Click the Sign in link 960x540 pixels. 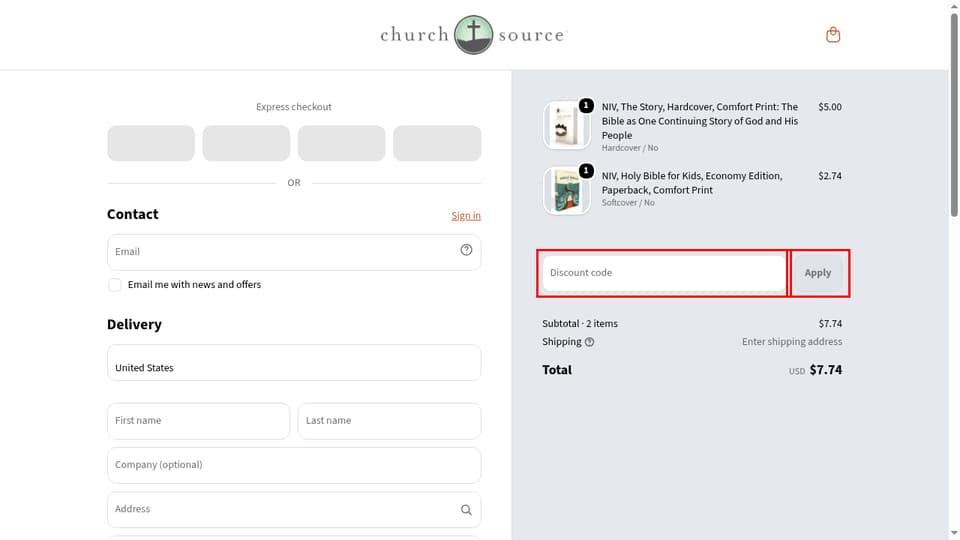pyautogui.click(x=466, y=216)
